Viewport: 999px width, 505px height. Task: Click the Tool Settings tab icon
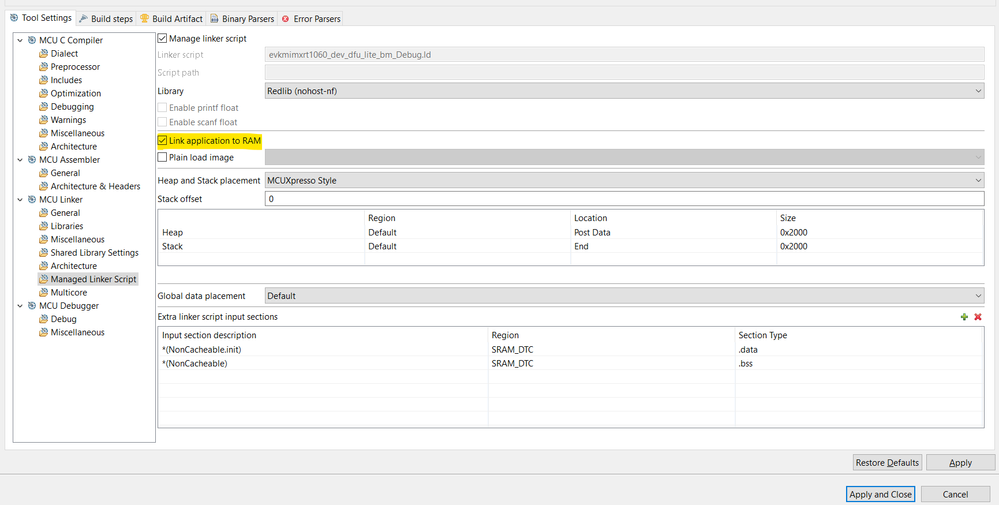tap(14, 18)
